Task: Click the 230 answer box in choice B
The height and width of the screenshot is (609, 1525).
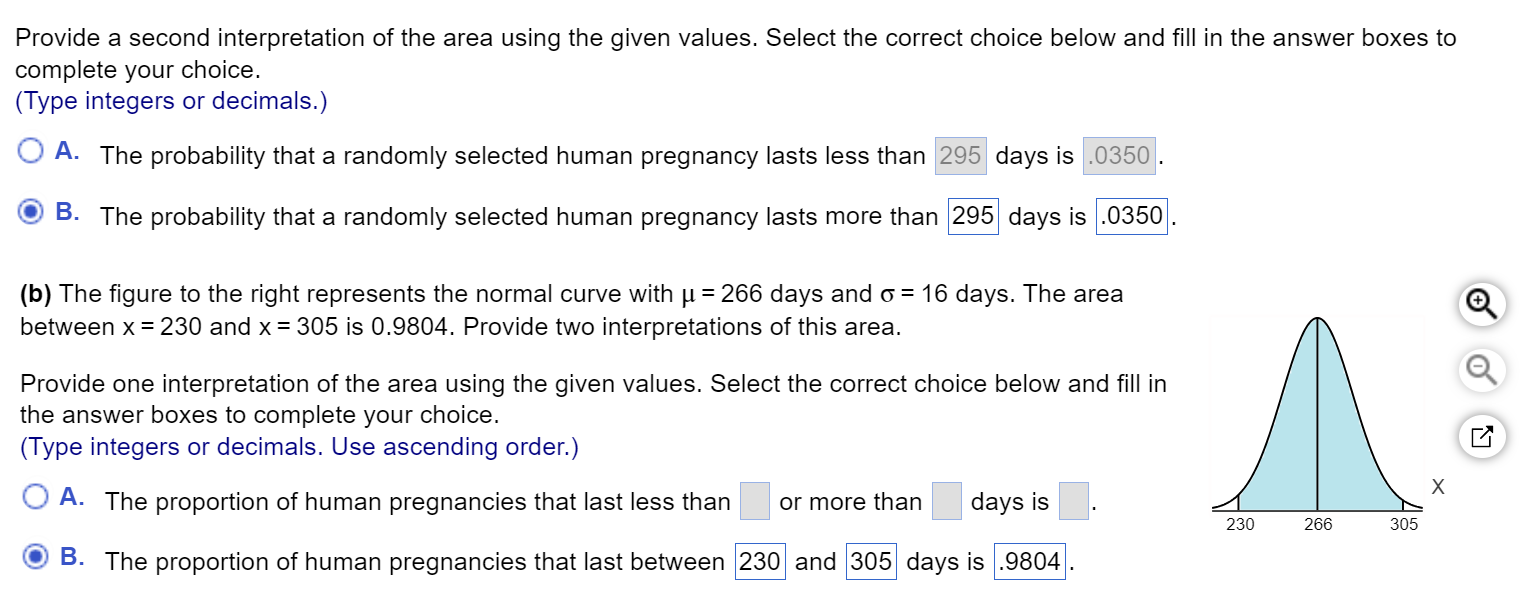Action: click(x=761, y=562)
